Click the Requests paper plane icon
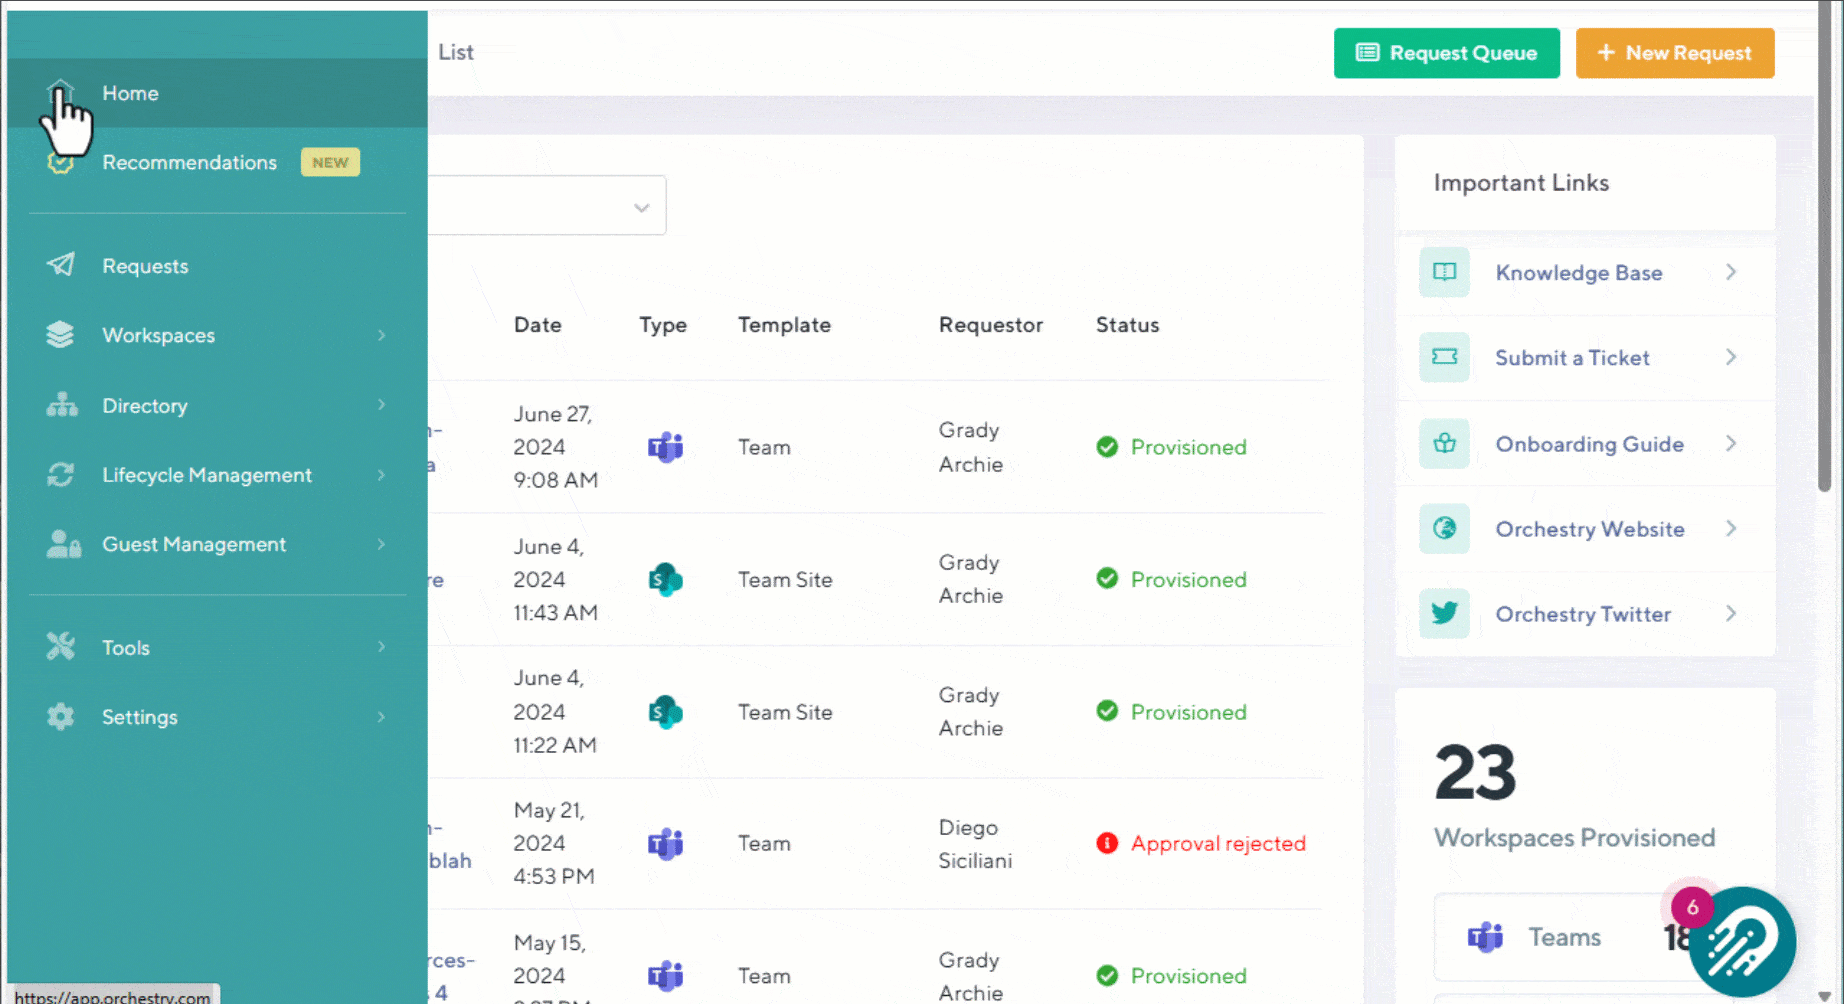 (61, 265)
